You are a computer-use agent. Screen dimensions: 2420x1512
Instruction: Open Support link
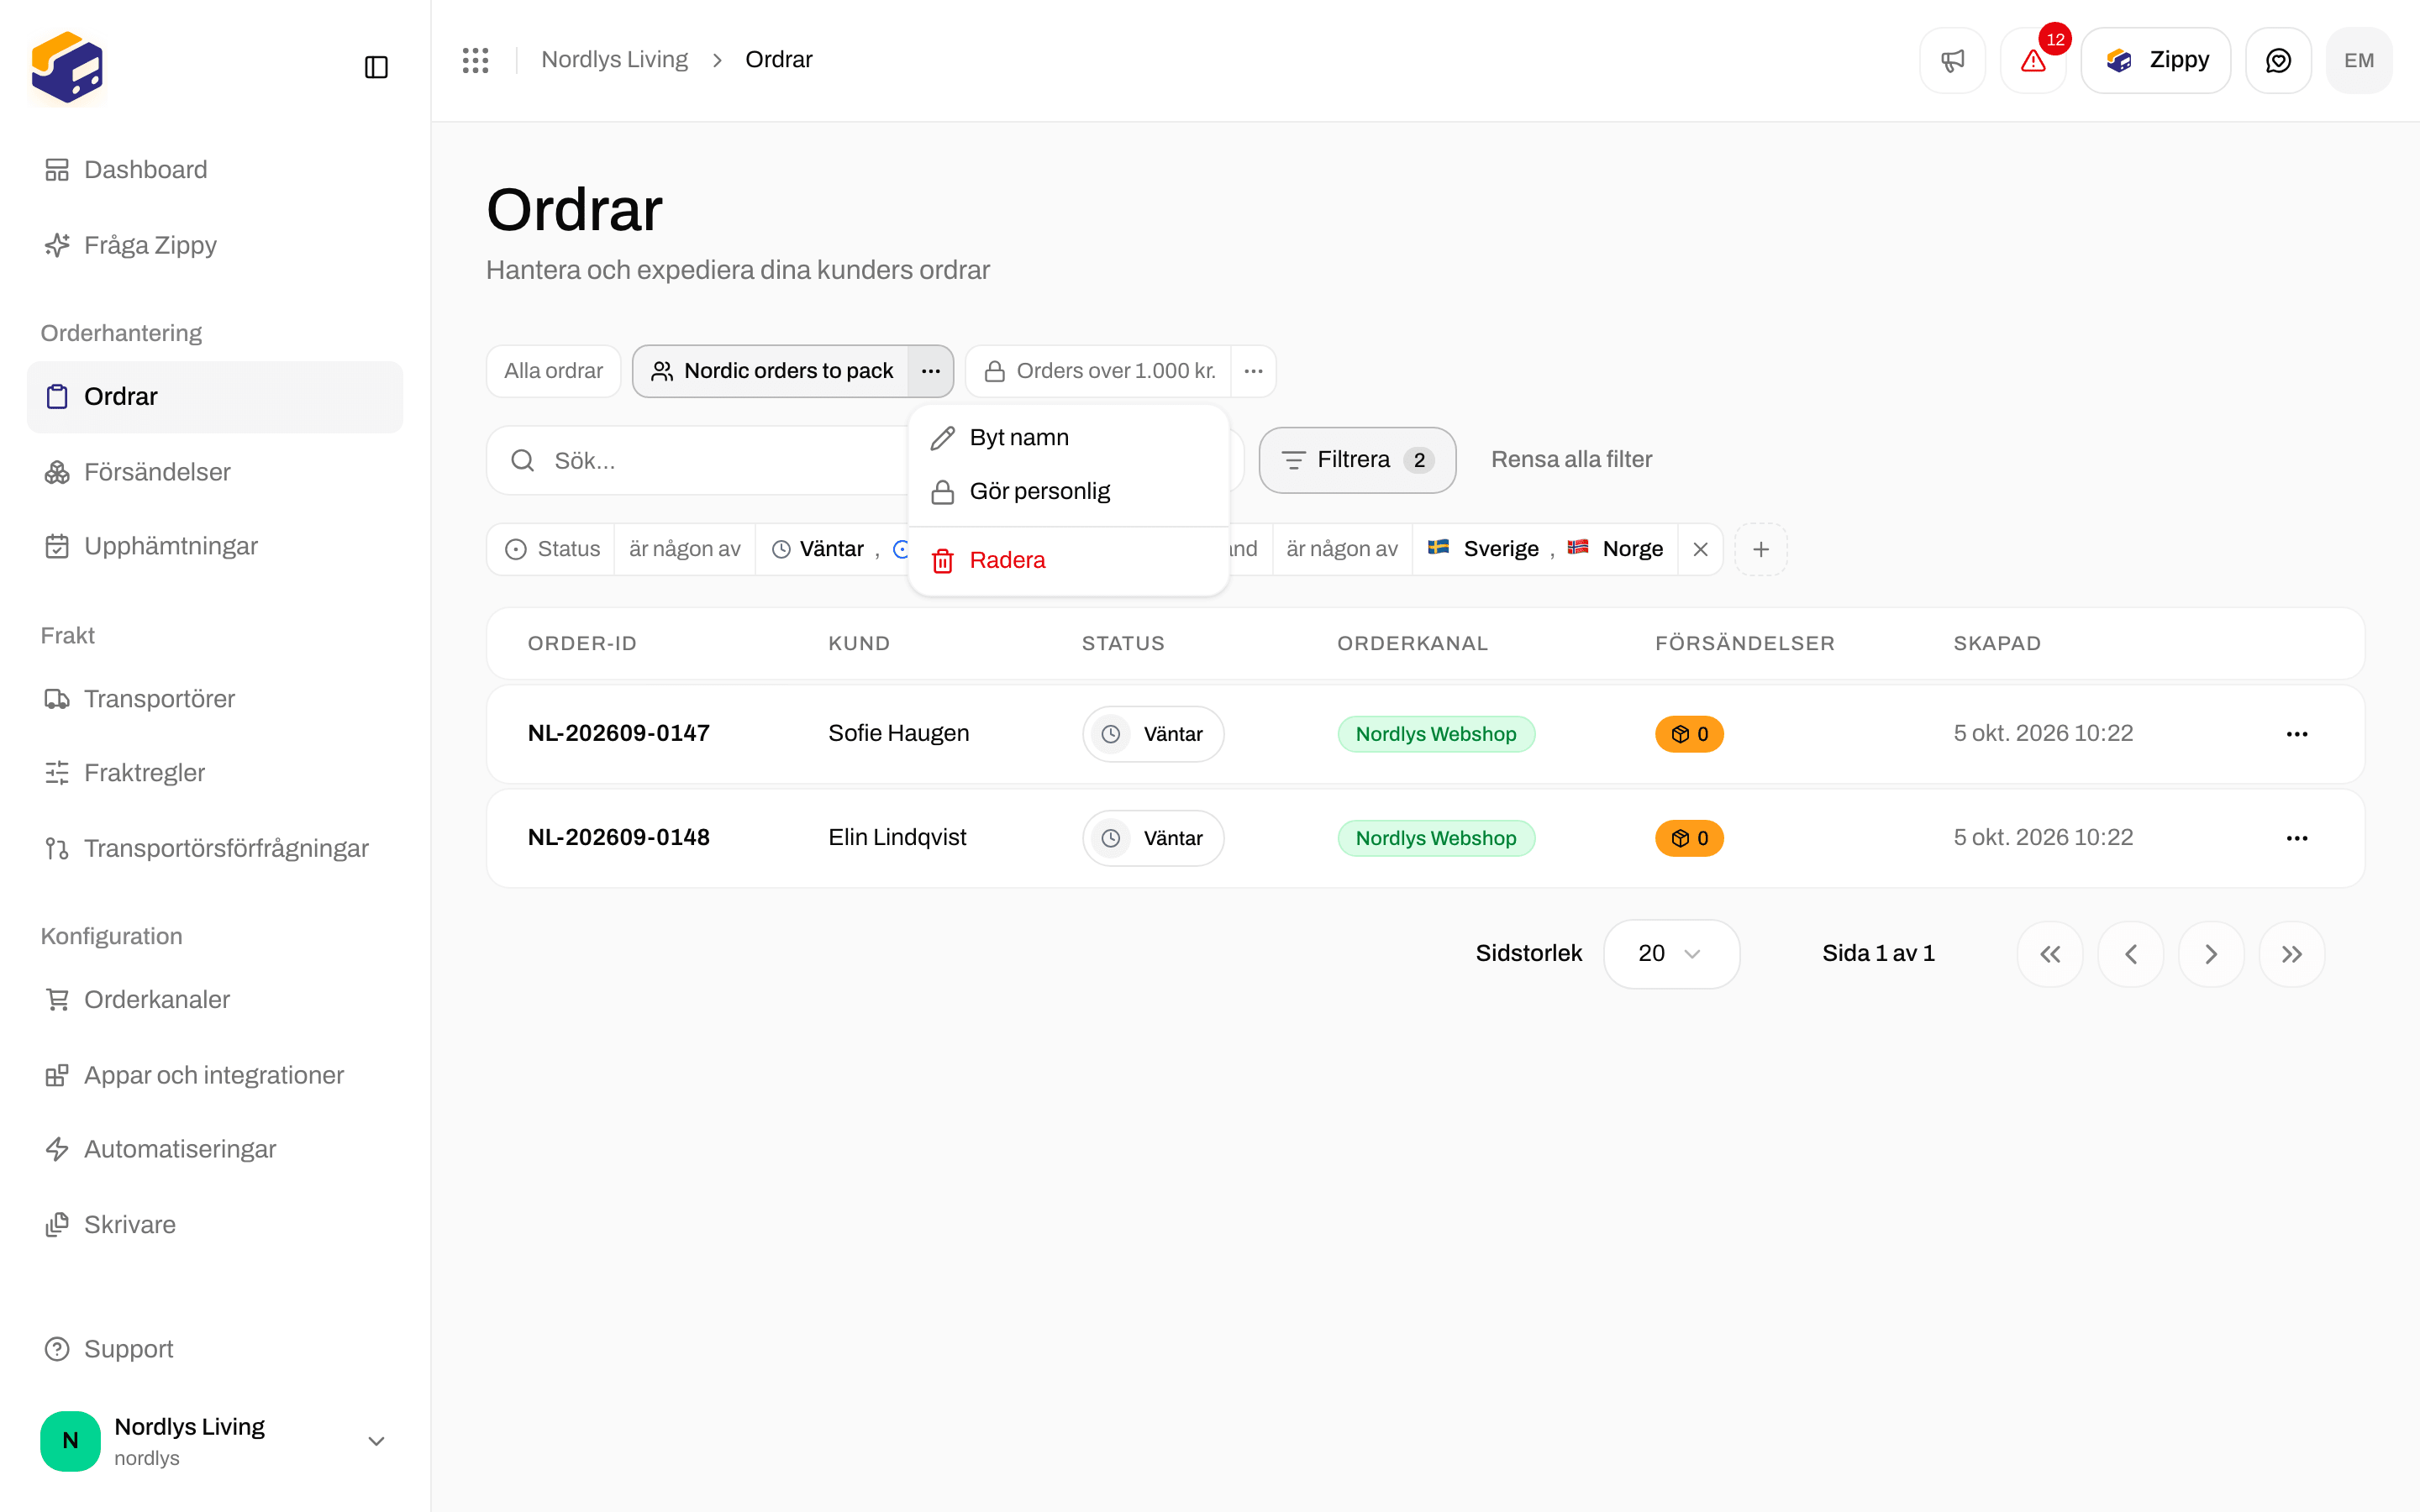[215, 1349]
